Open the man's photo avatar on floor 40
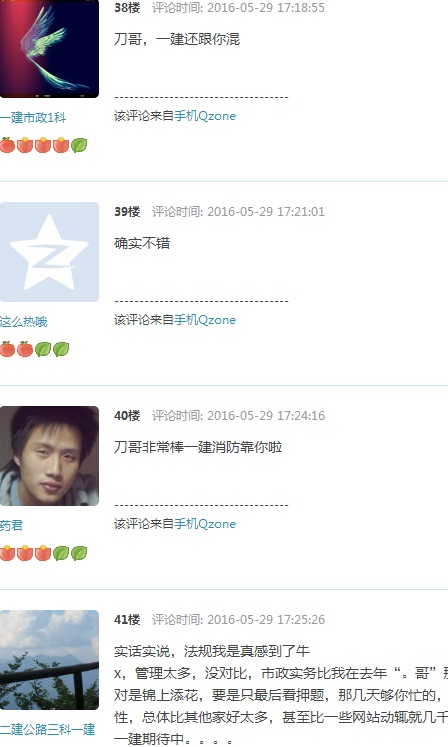The height and width of the screenshot is (747, 448). (49, 456)
